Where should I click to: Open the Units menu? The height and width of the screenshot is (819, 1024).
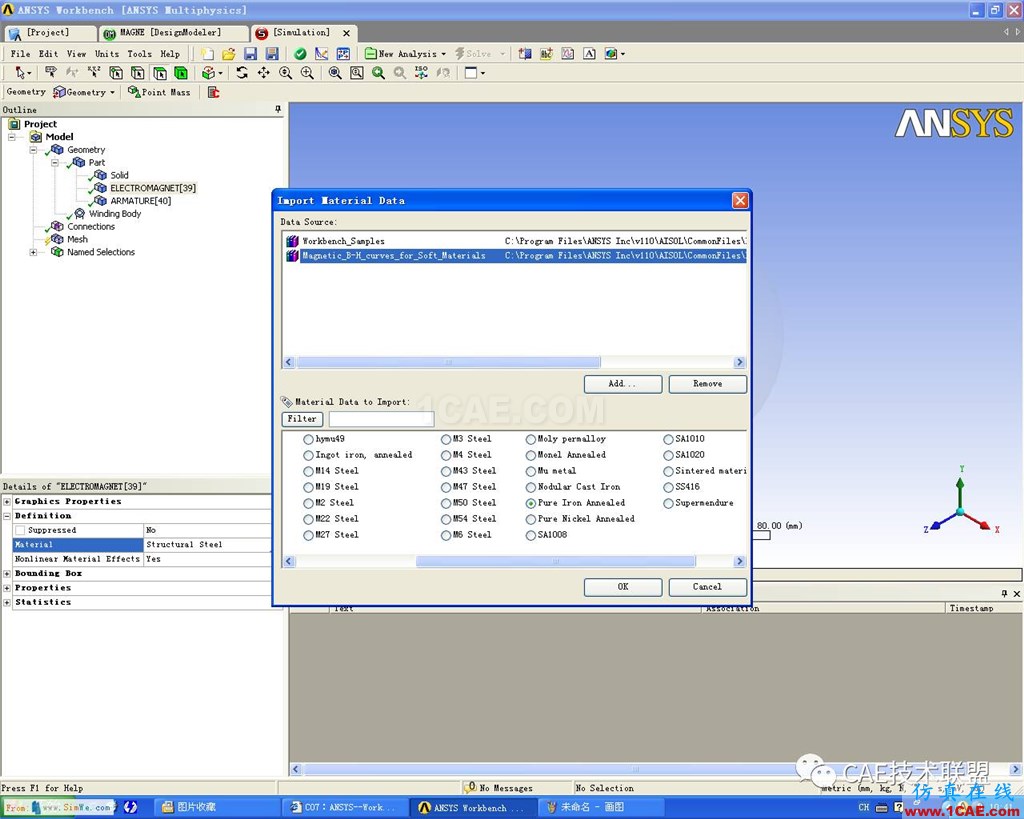click(x=107, y=54)
